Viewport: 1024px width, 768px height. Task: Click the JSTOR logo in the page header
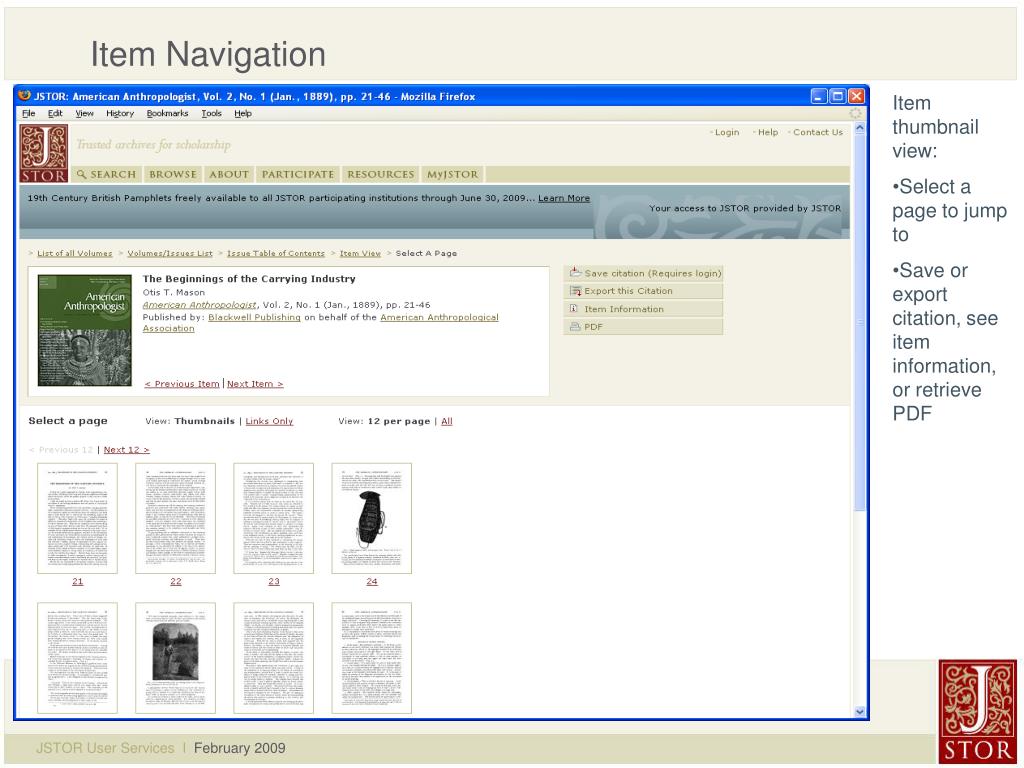pyautogui.click(x=44, y=153)
